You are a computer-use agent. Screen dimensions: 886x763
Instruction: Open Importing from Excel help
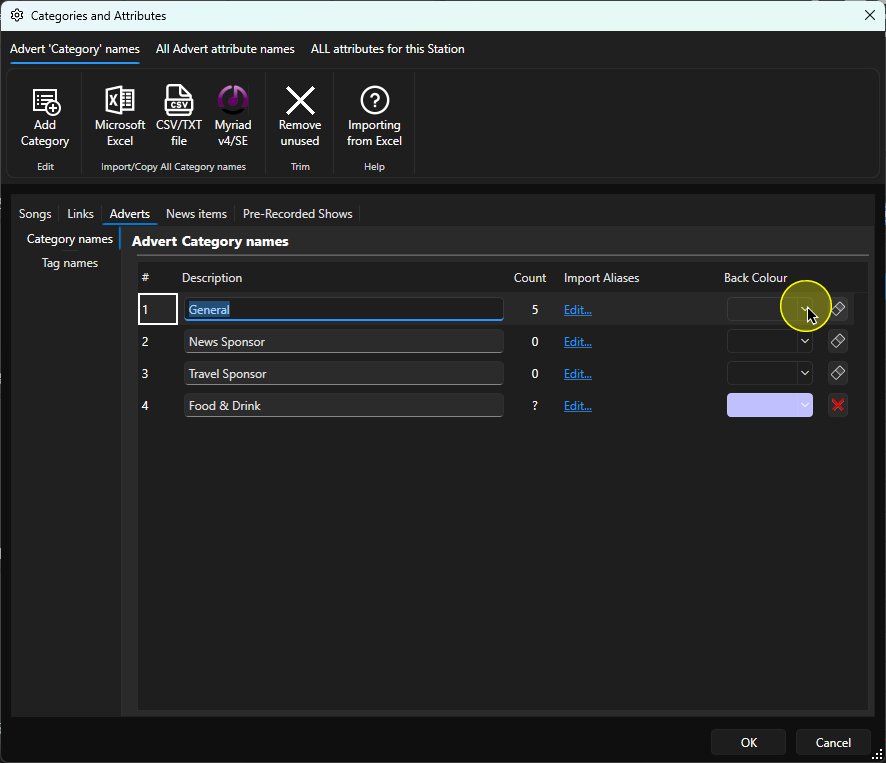coord(374,118)
